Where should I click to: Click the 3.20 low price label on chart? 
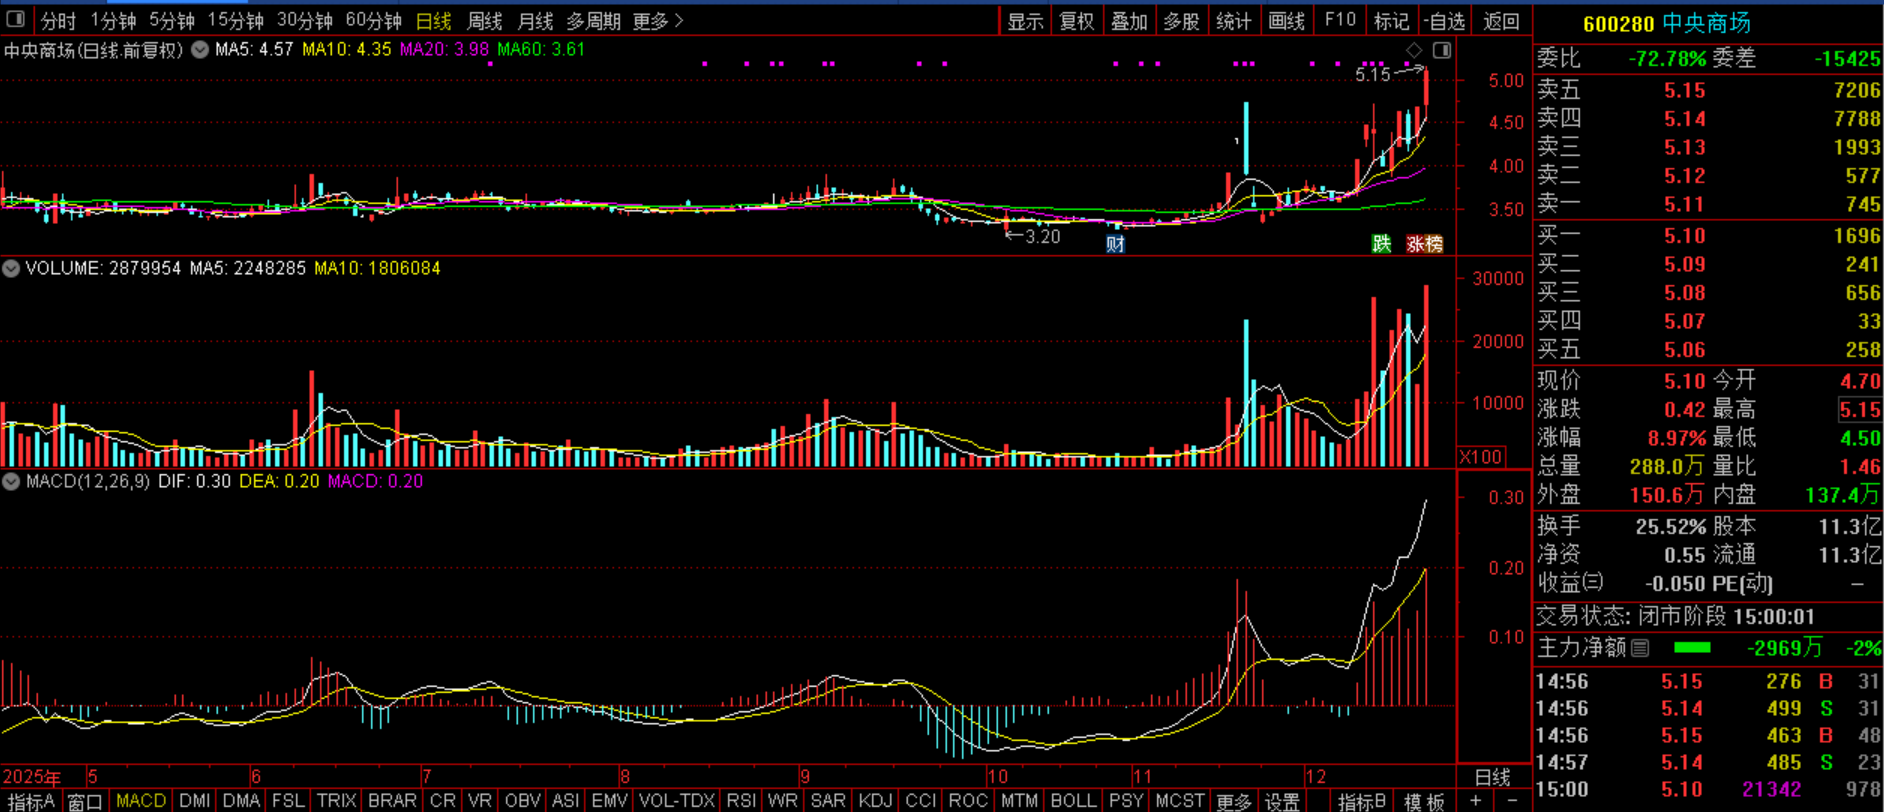click(x=1042, y=237)
